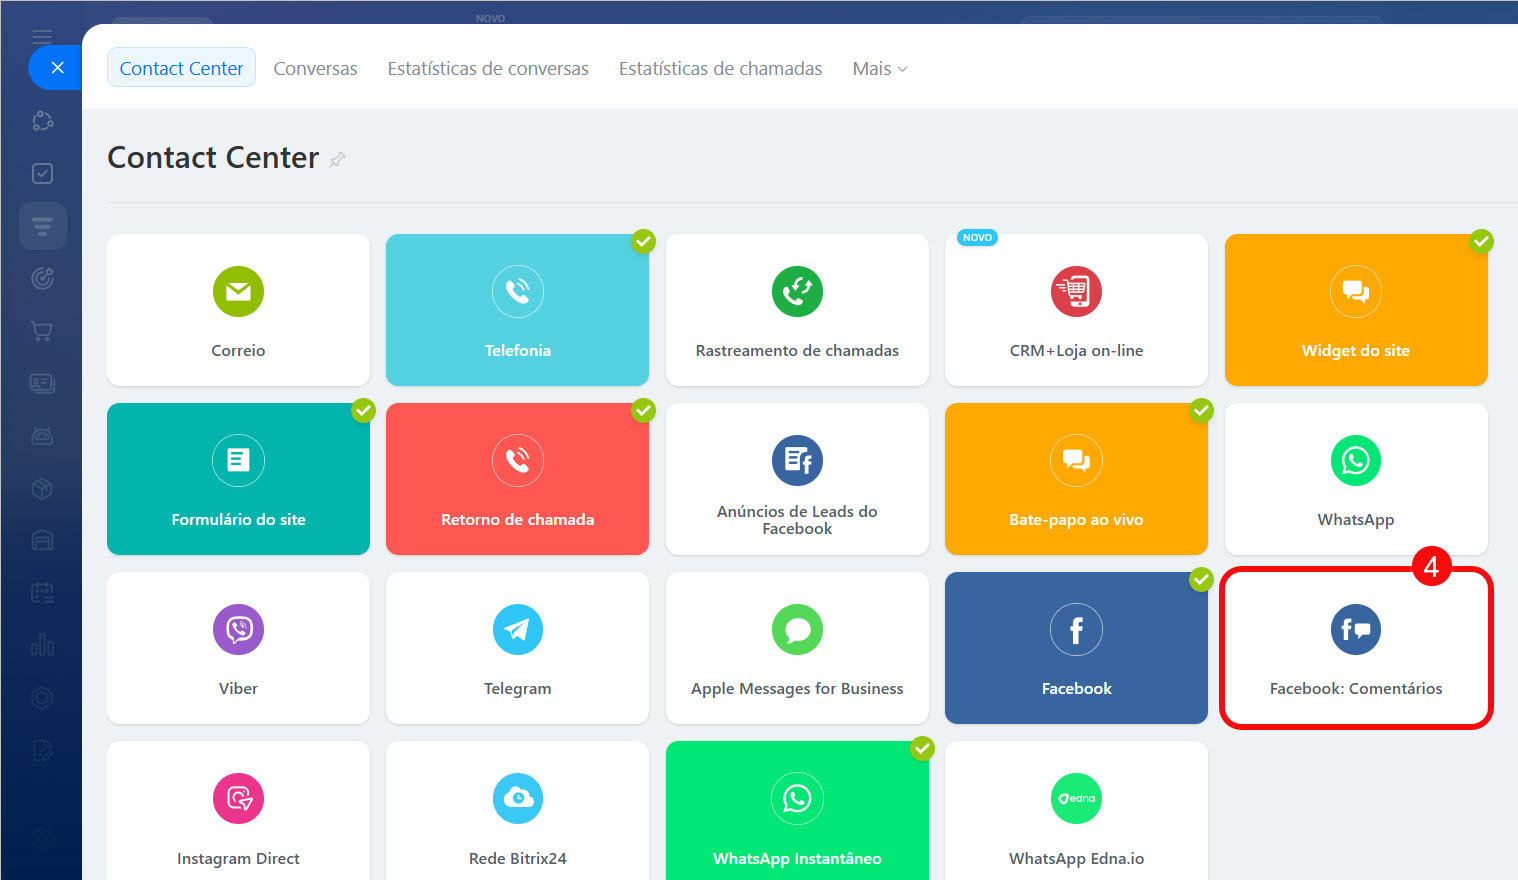Click the Instagram Direct label
The width and height of the screenshot is (1518, 880).
(238, 858)
